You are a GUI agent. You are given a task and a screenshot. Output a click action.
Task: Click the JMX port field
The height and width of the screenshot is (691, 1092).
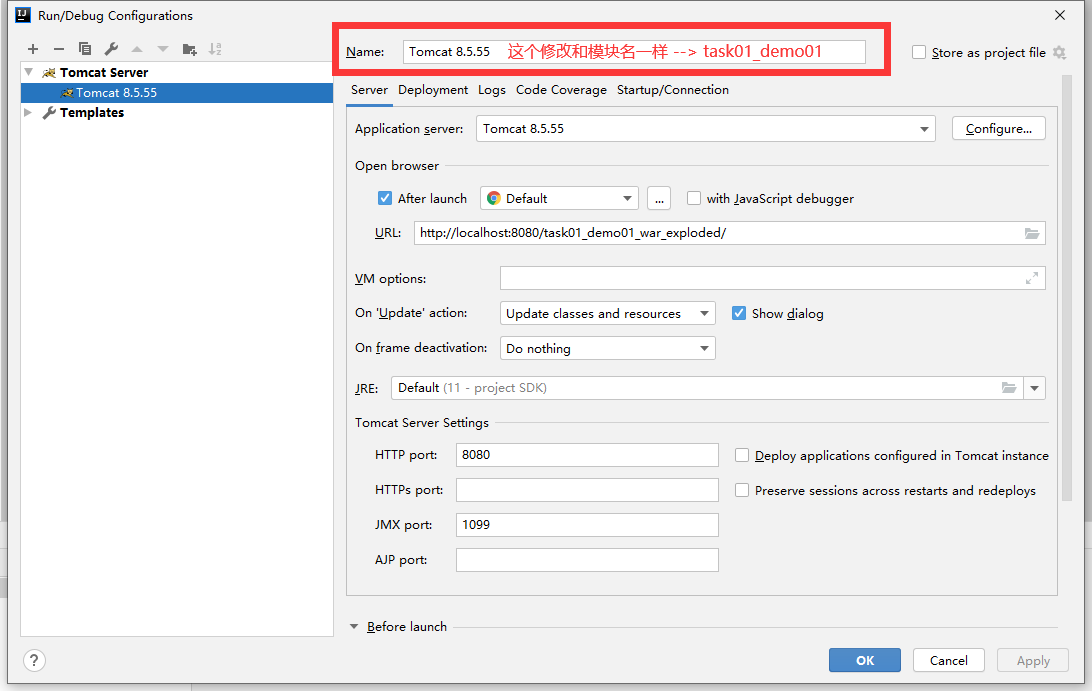point(587,525)
